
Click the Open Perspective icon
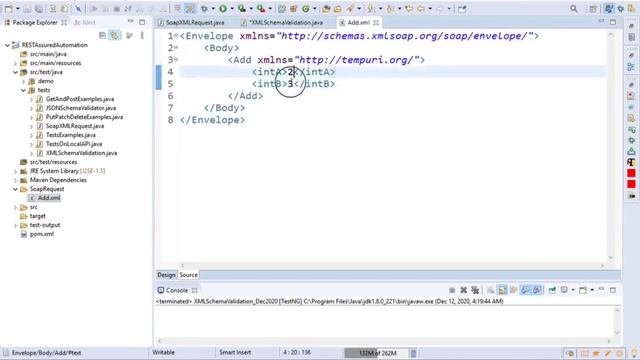coord(593,9)
